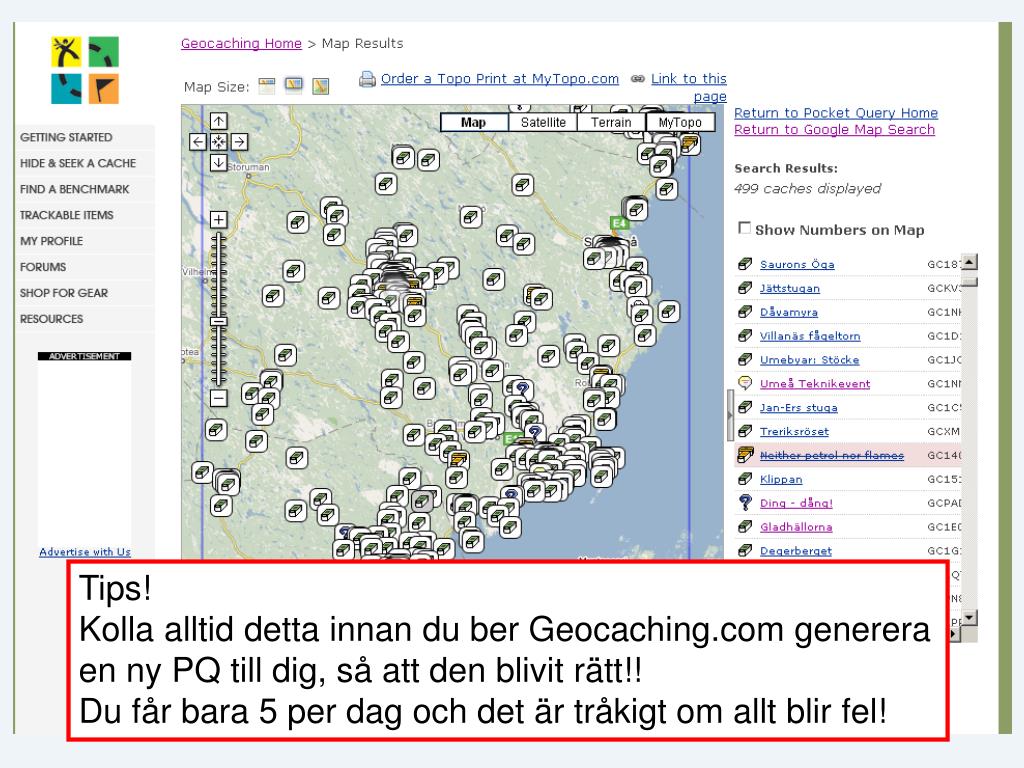Click the printer icon for Topo Print
Viewport: 1024px width, 768px height.
tap(368, 79)
